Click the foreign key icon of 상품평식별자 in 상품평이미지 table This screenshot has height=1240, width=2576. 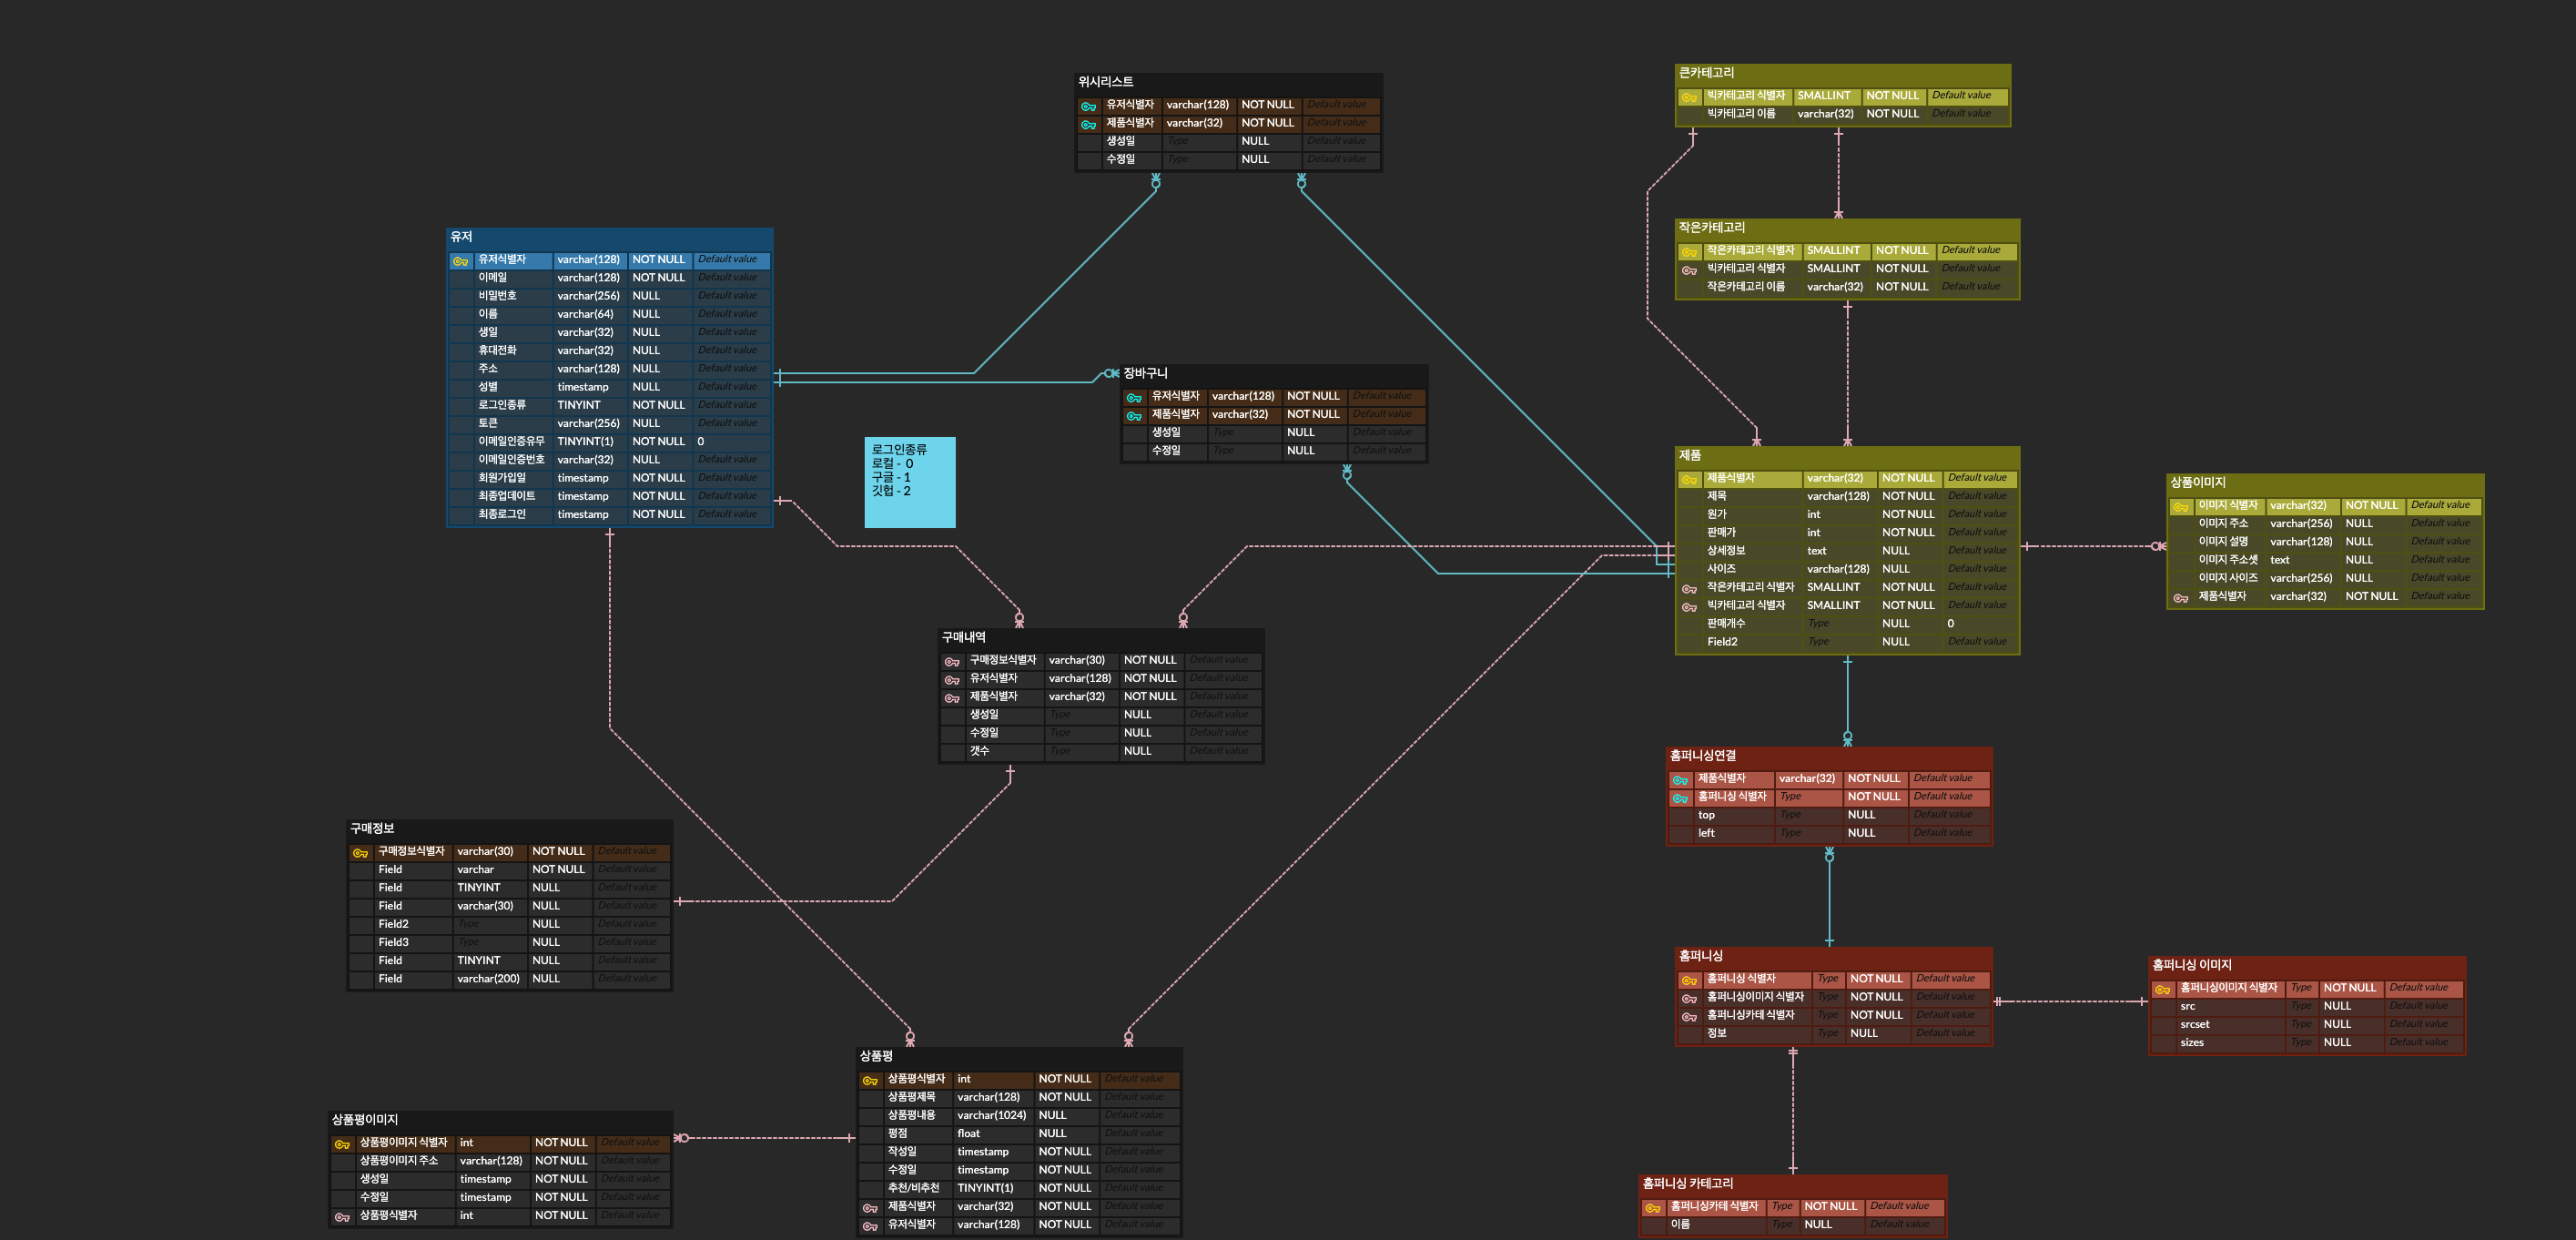342,1217
